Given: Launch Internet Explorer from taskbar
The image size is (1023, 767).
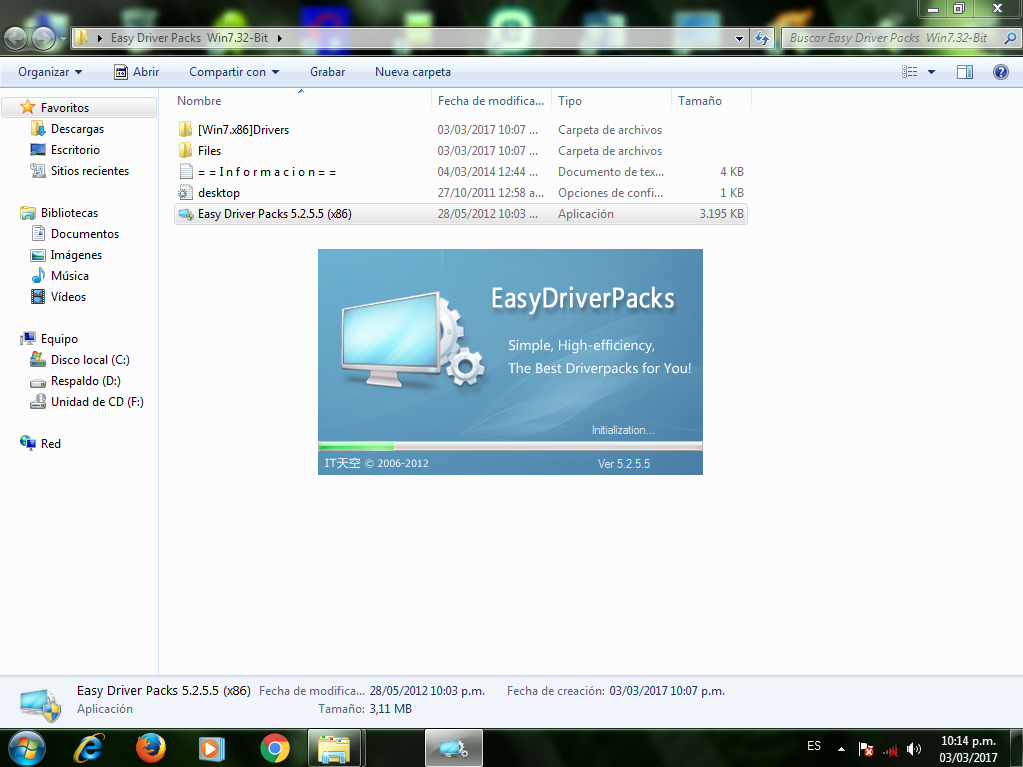Looking at the screenshot, I should (89, 748).
